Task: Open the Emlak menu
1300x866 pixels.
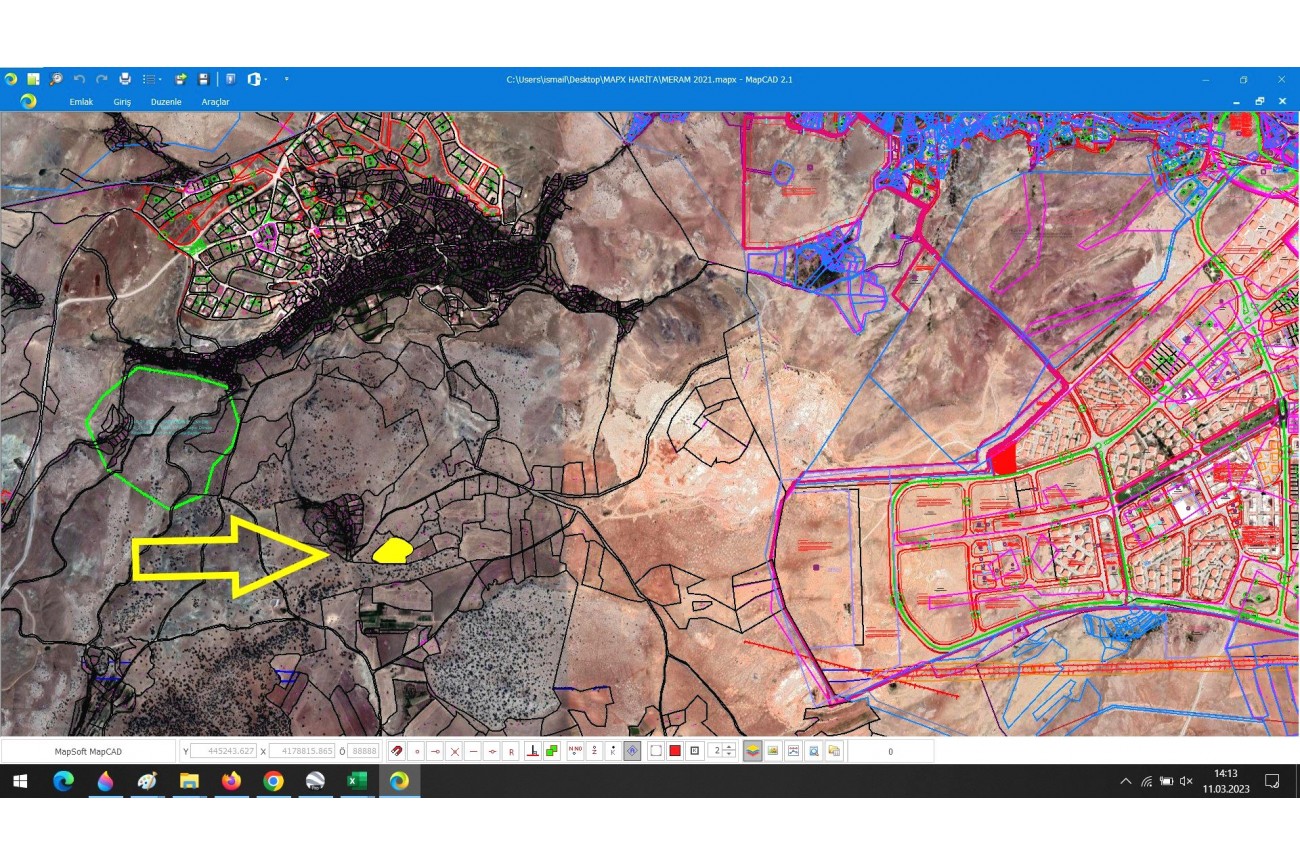Action: tap(81, 102)
